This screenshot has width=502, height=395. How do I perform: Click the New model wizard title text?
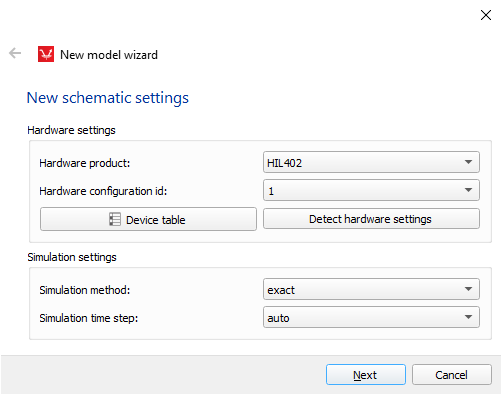pos(109,55)
